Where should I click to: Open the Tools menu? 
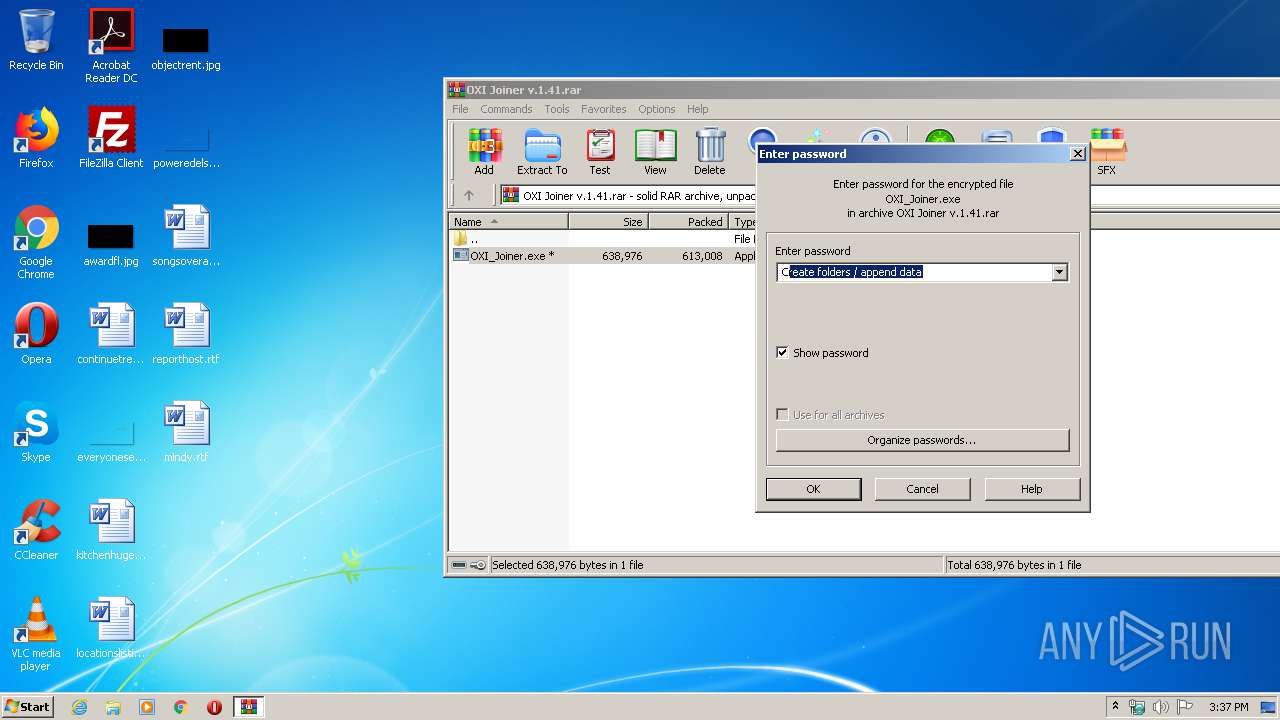click(557, 109)
